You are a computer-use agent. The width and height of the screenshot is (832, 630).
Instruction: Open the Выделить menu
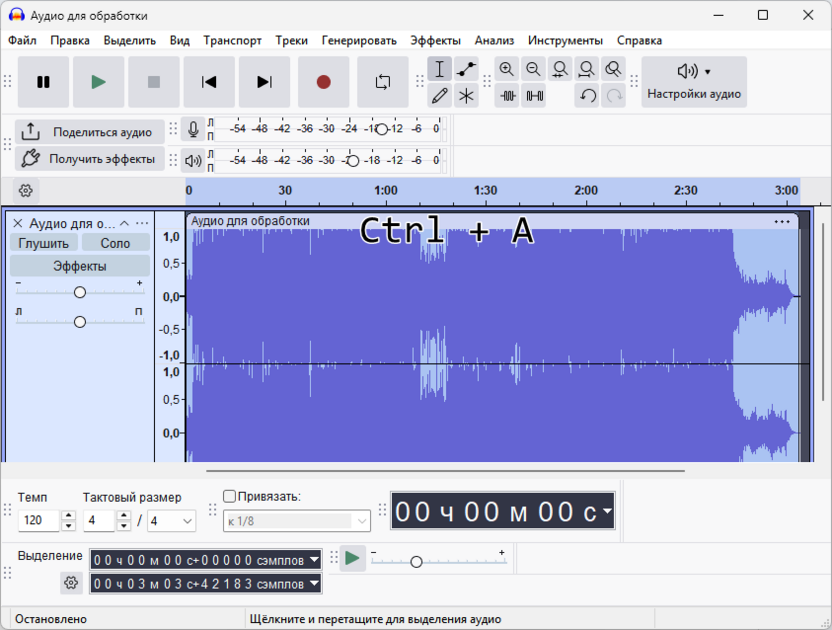[x=129, y=41]
